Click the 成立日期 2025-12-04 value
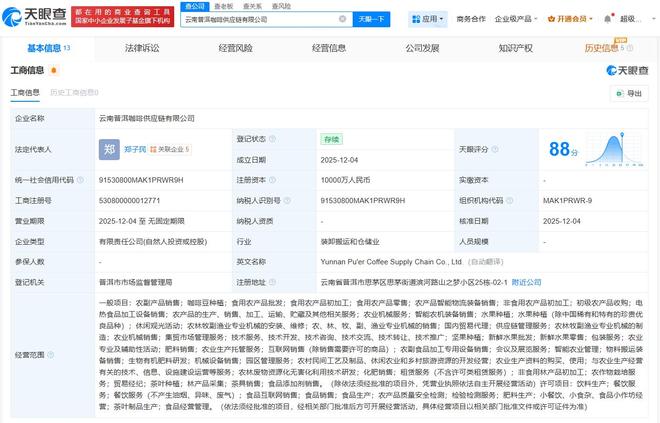The image size is (660, 423). tap(339, 160)
